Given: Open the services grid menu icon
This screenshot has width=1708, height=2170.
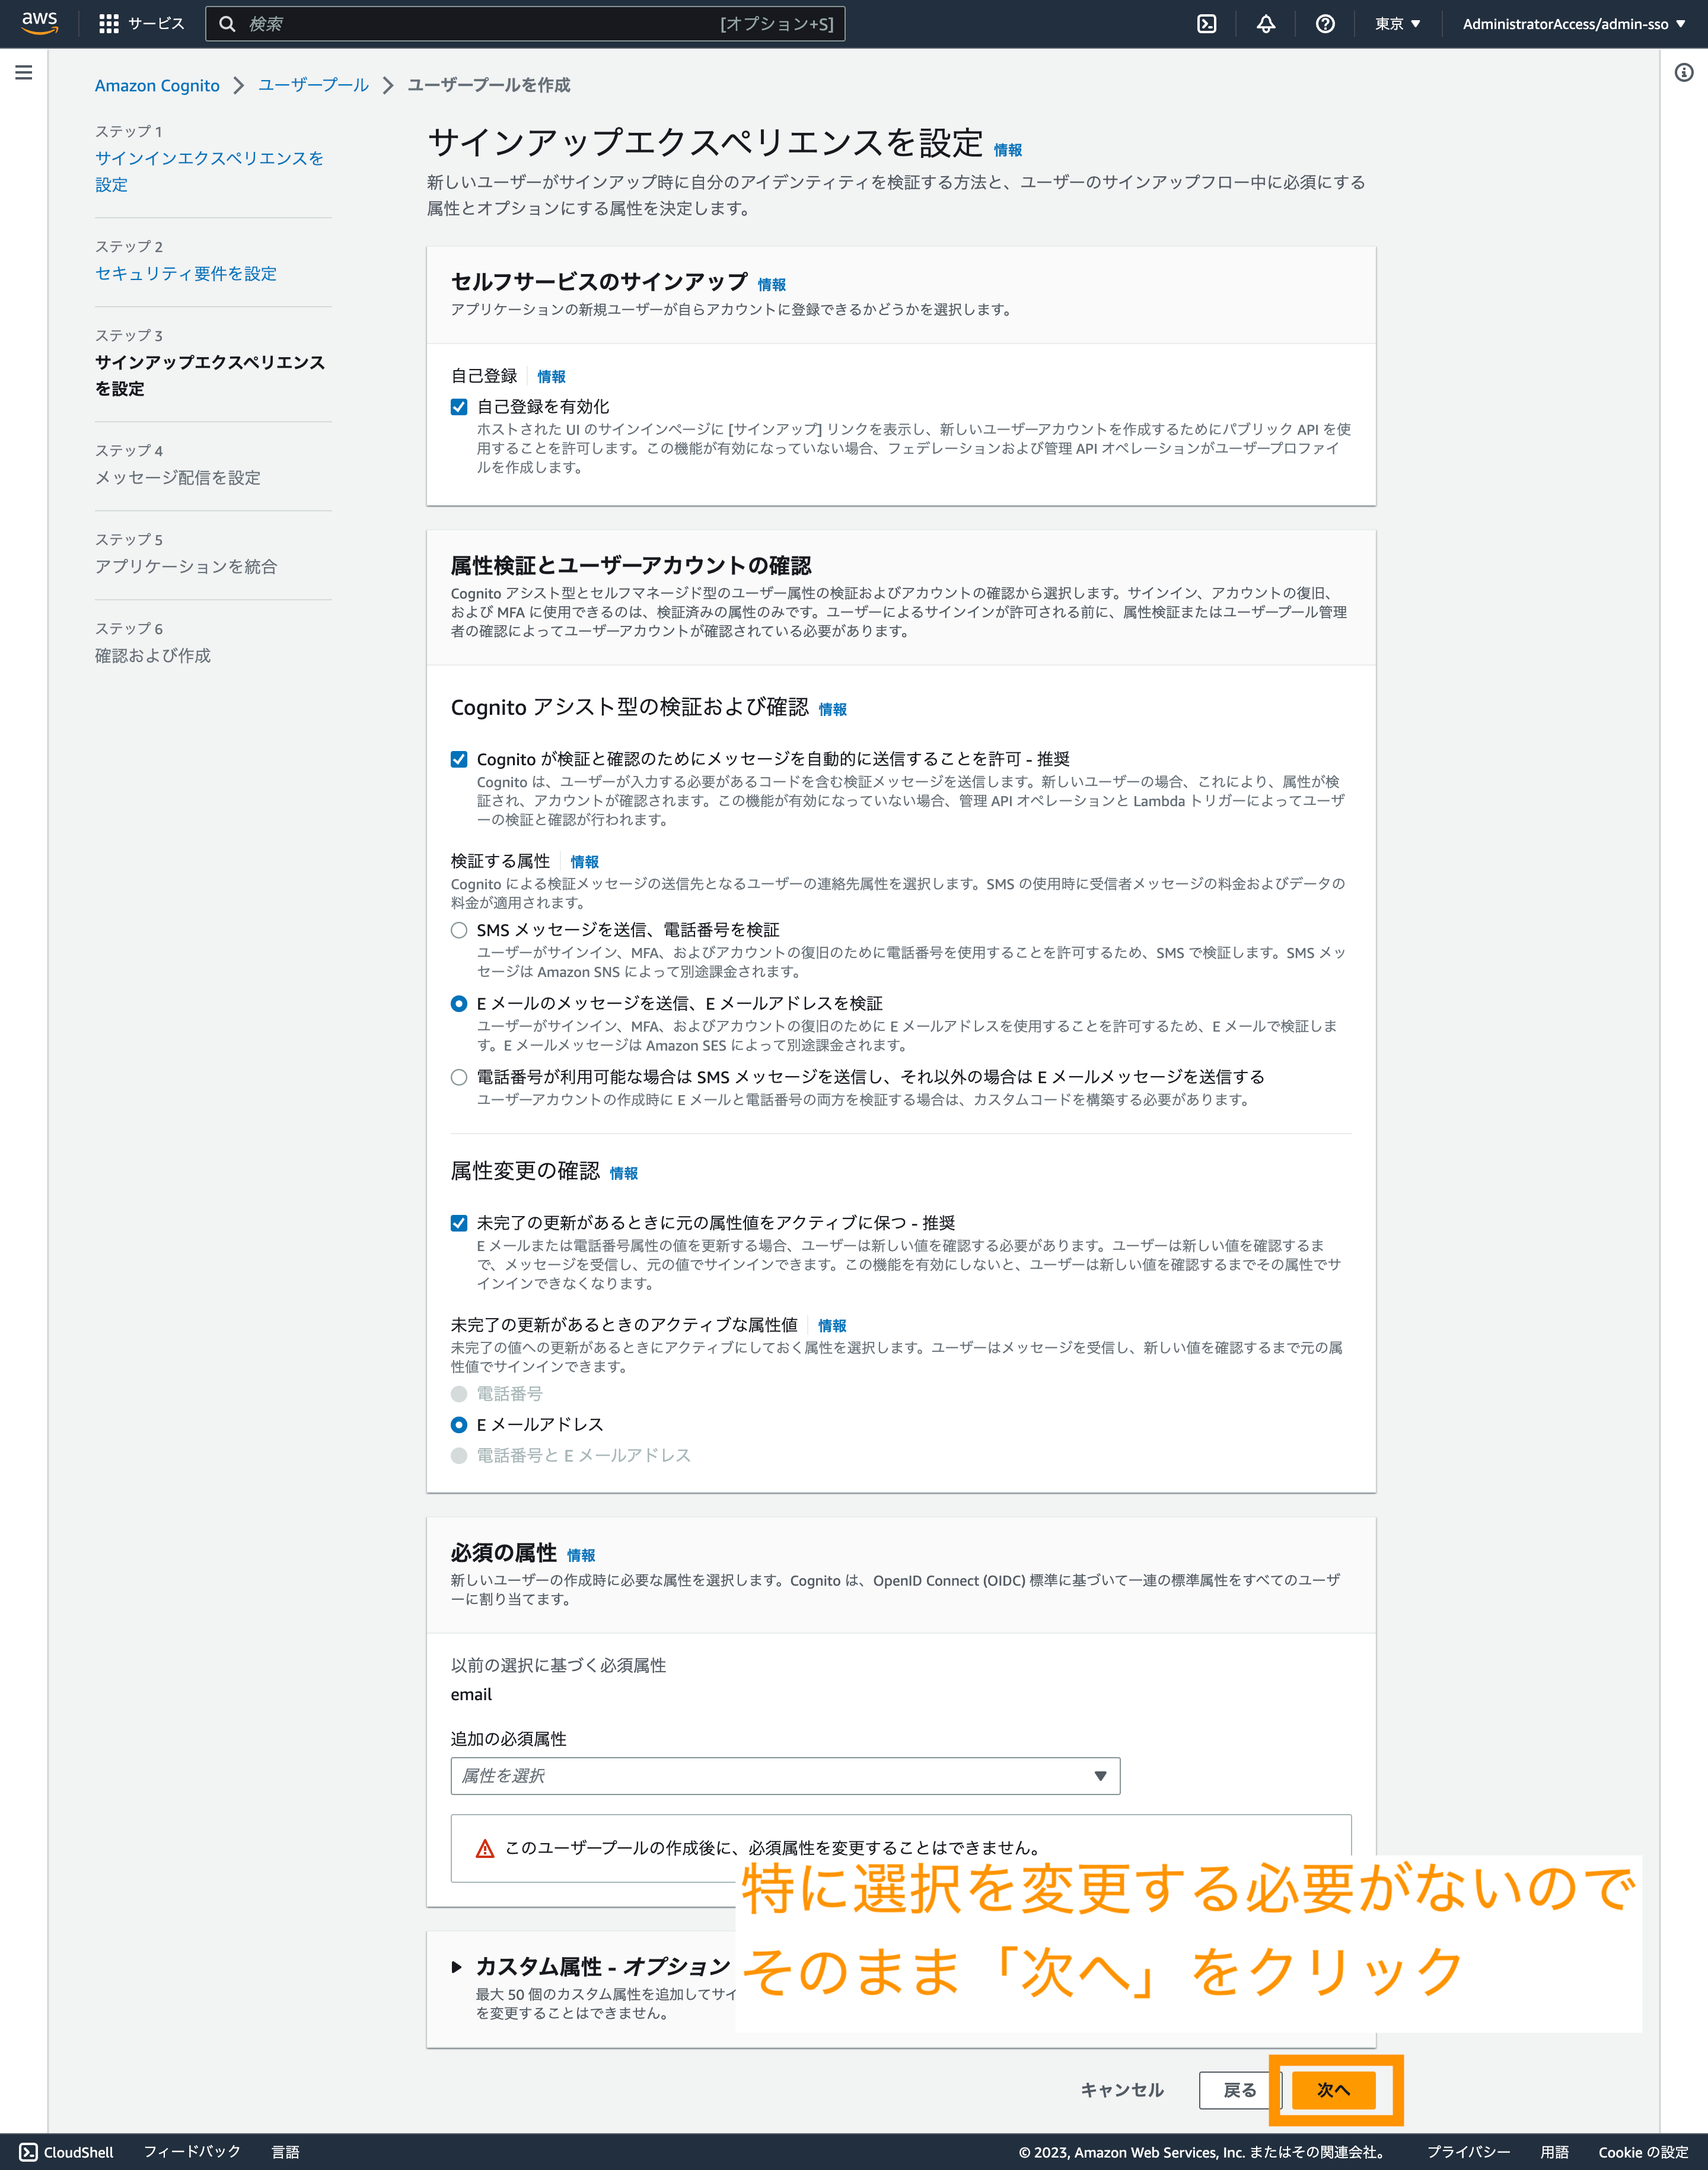Looking at the screenshot, I should (x=109, y=24).
